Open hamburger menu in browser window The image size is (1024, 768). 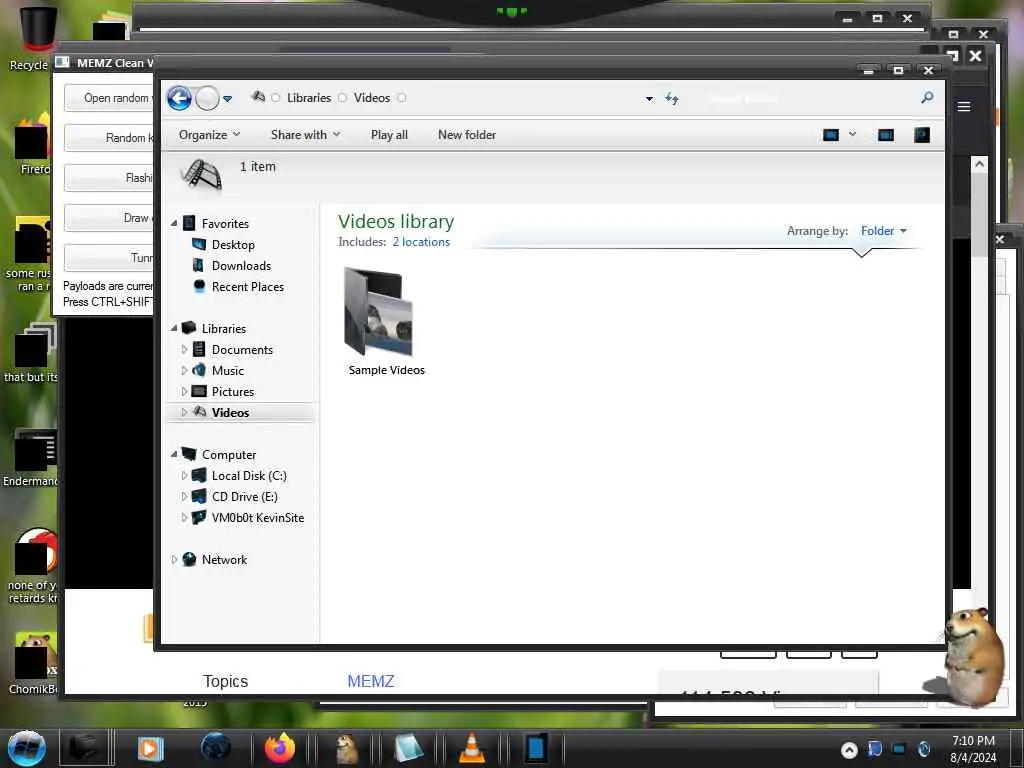point(964,106)
